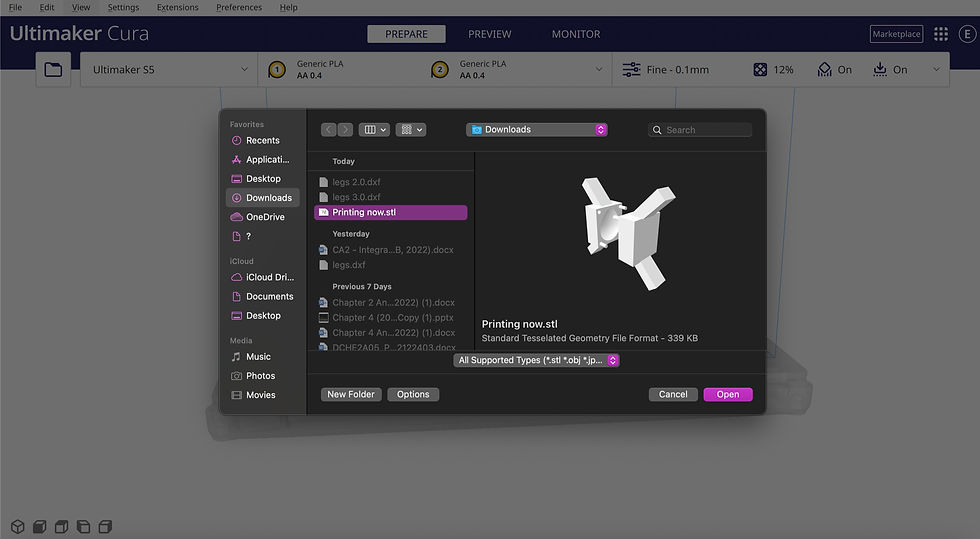Switch to front view cube icon
Viewport: 980px width, 539px height.
pyautogui.click(x=39, y=526)
